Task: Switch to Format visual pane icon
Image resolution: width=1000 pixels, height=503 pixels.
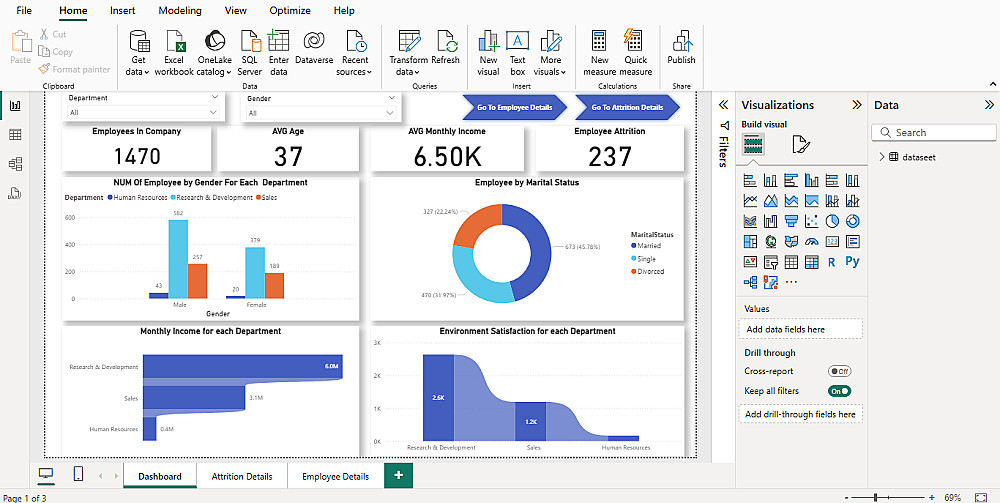Action: tap(800, 146)
